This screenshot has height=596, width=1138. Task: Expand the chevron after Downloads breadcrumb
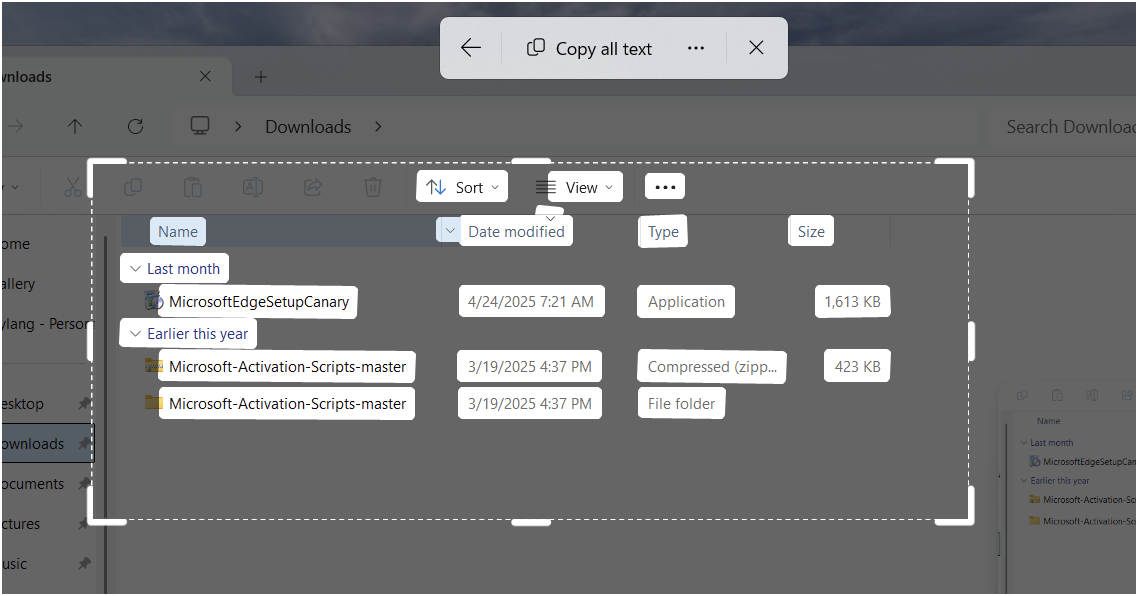tap(378, 126)
